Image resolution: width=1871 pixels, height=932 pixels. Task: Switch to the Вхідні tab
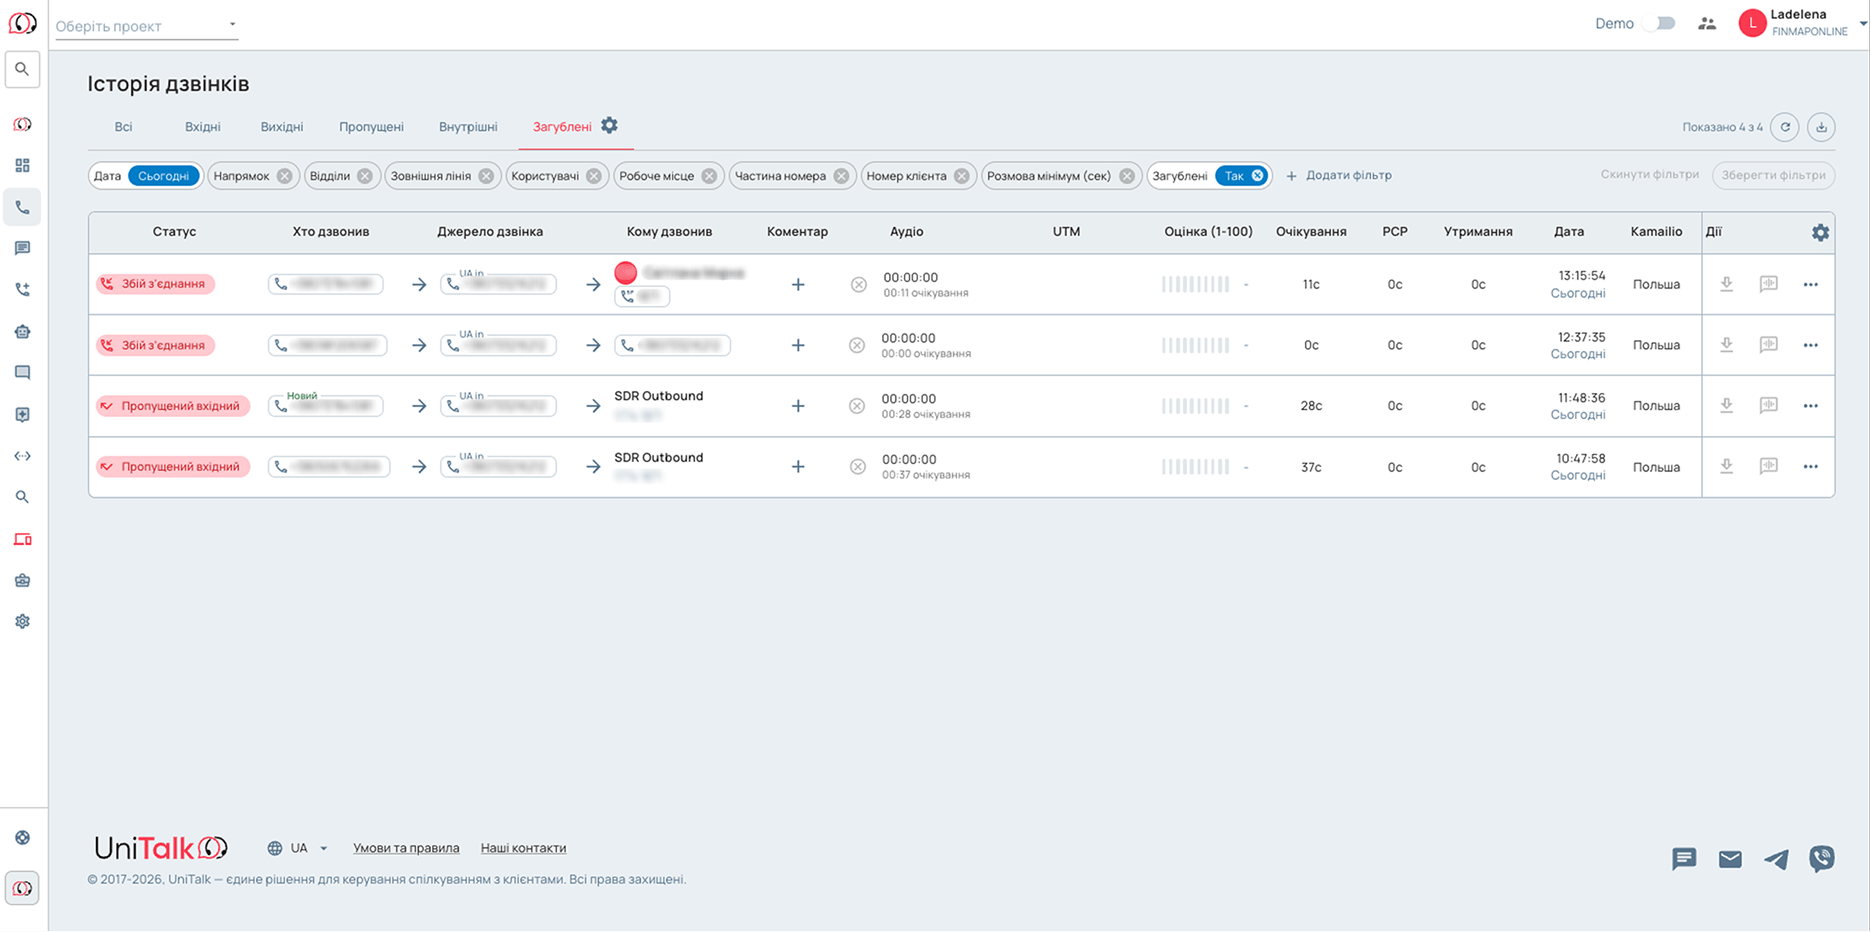(x=203, y=127)
